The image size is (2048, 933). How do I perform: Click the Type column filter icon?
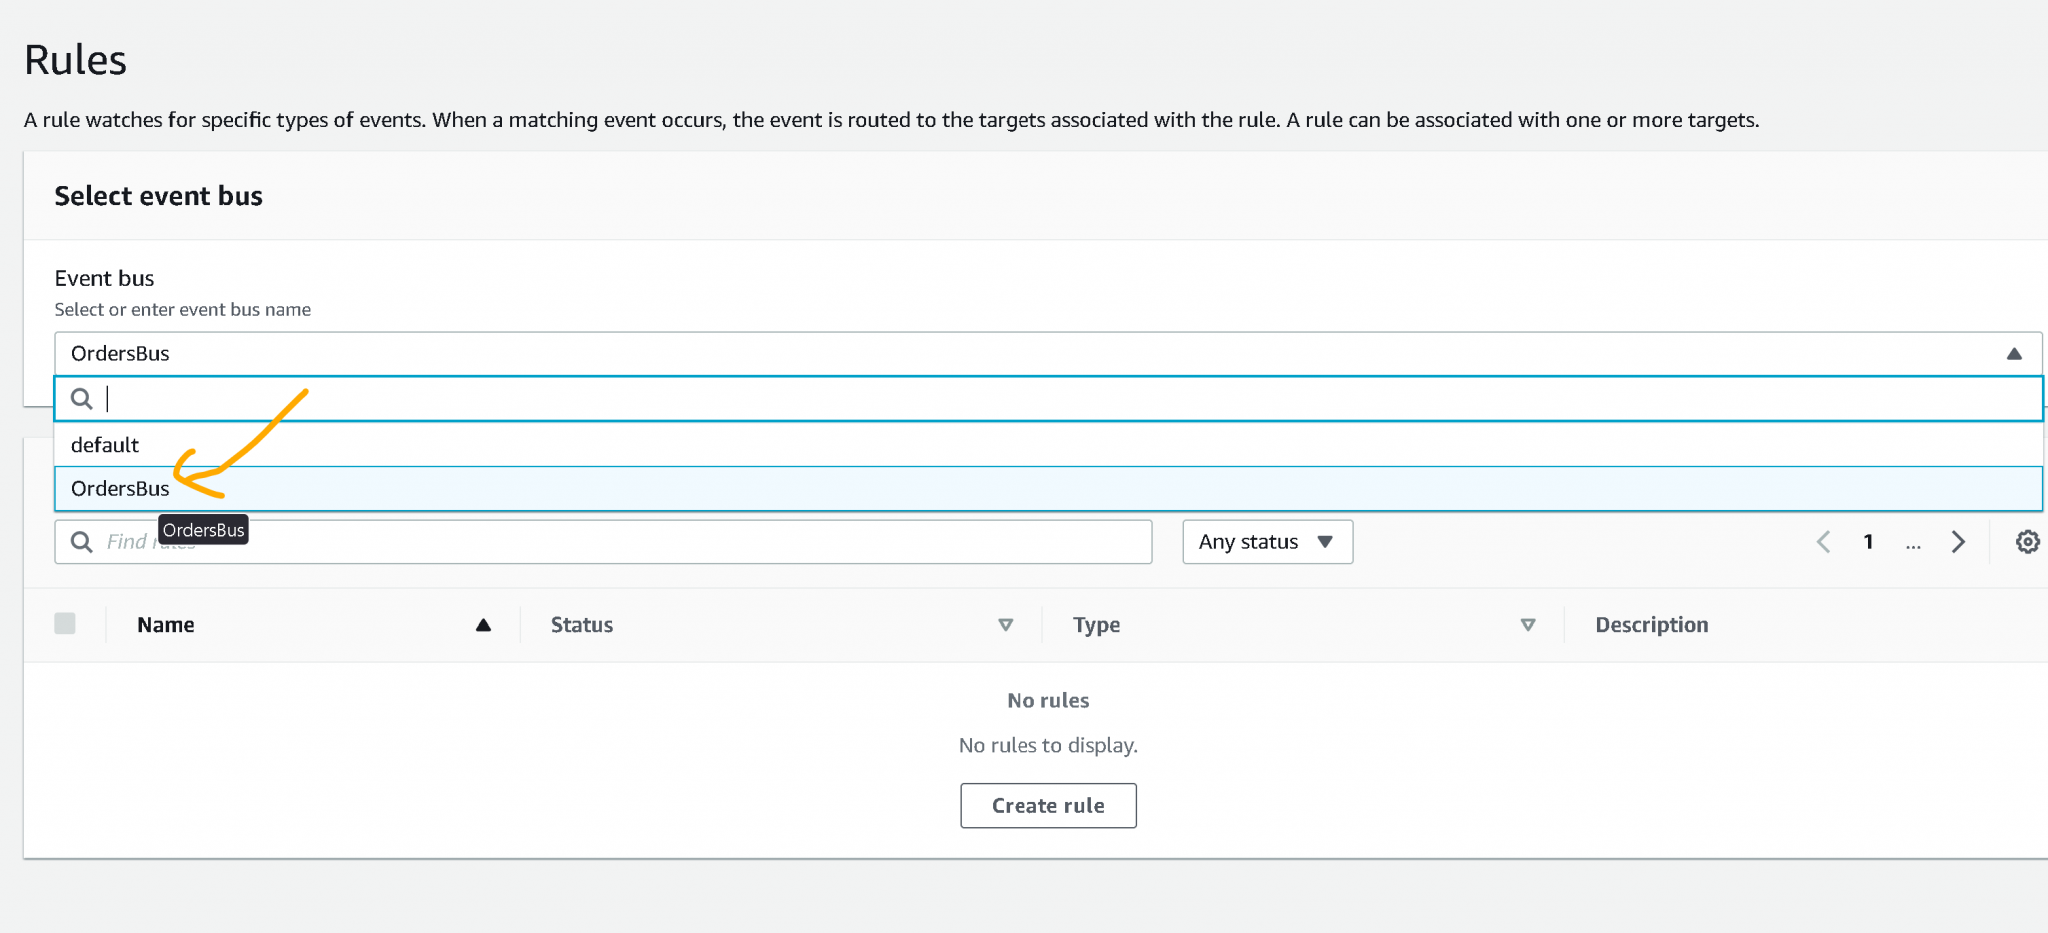1528,624
